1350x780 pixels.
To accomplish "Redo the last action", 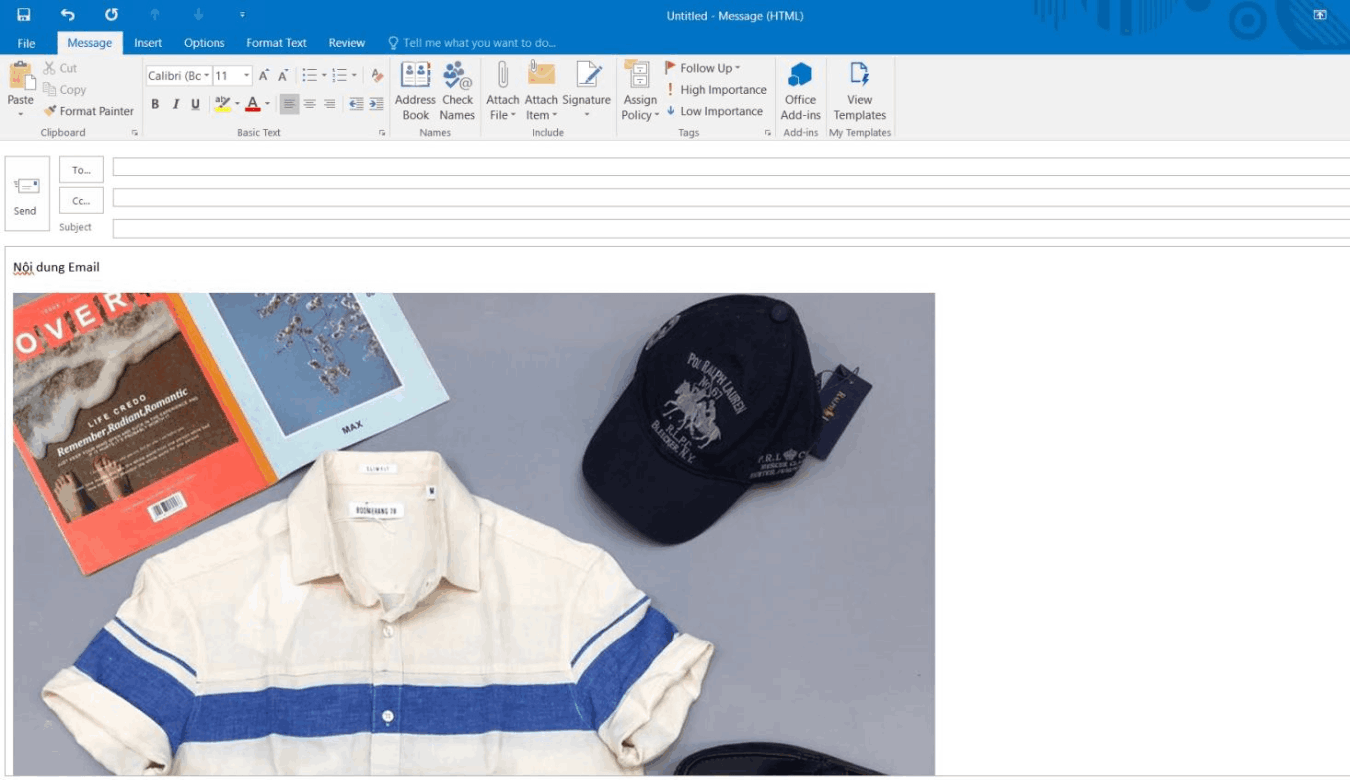I will tap(111, 15).
